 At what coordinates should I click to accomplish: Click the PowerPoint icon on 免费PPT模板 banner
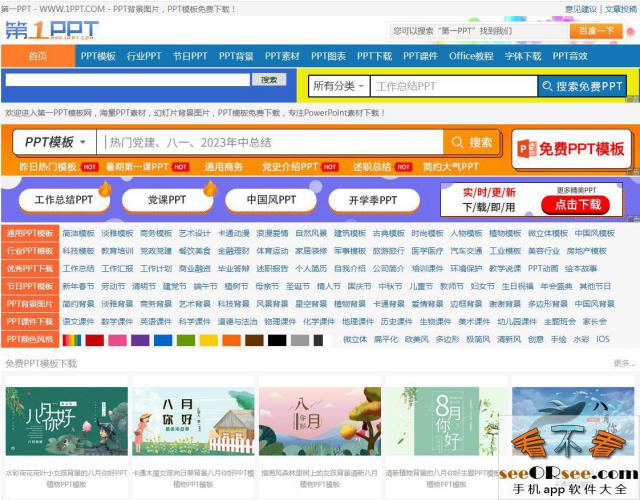(527, 150)
